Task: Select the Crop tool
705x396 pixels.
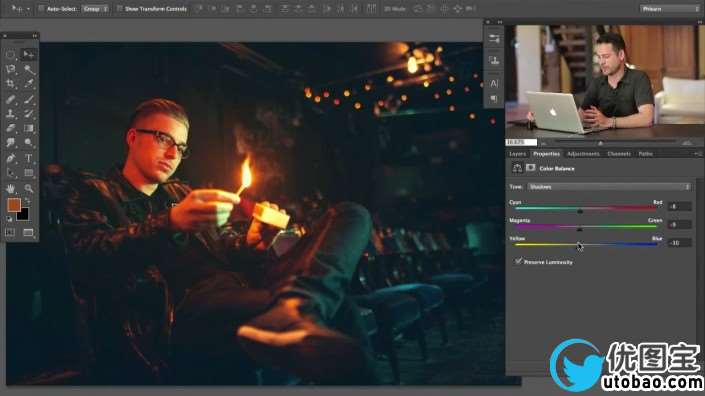Action: pyautogui.click(x=11, y=84)
